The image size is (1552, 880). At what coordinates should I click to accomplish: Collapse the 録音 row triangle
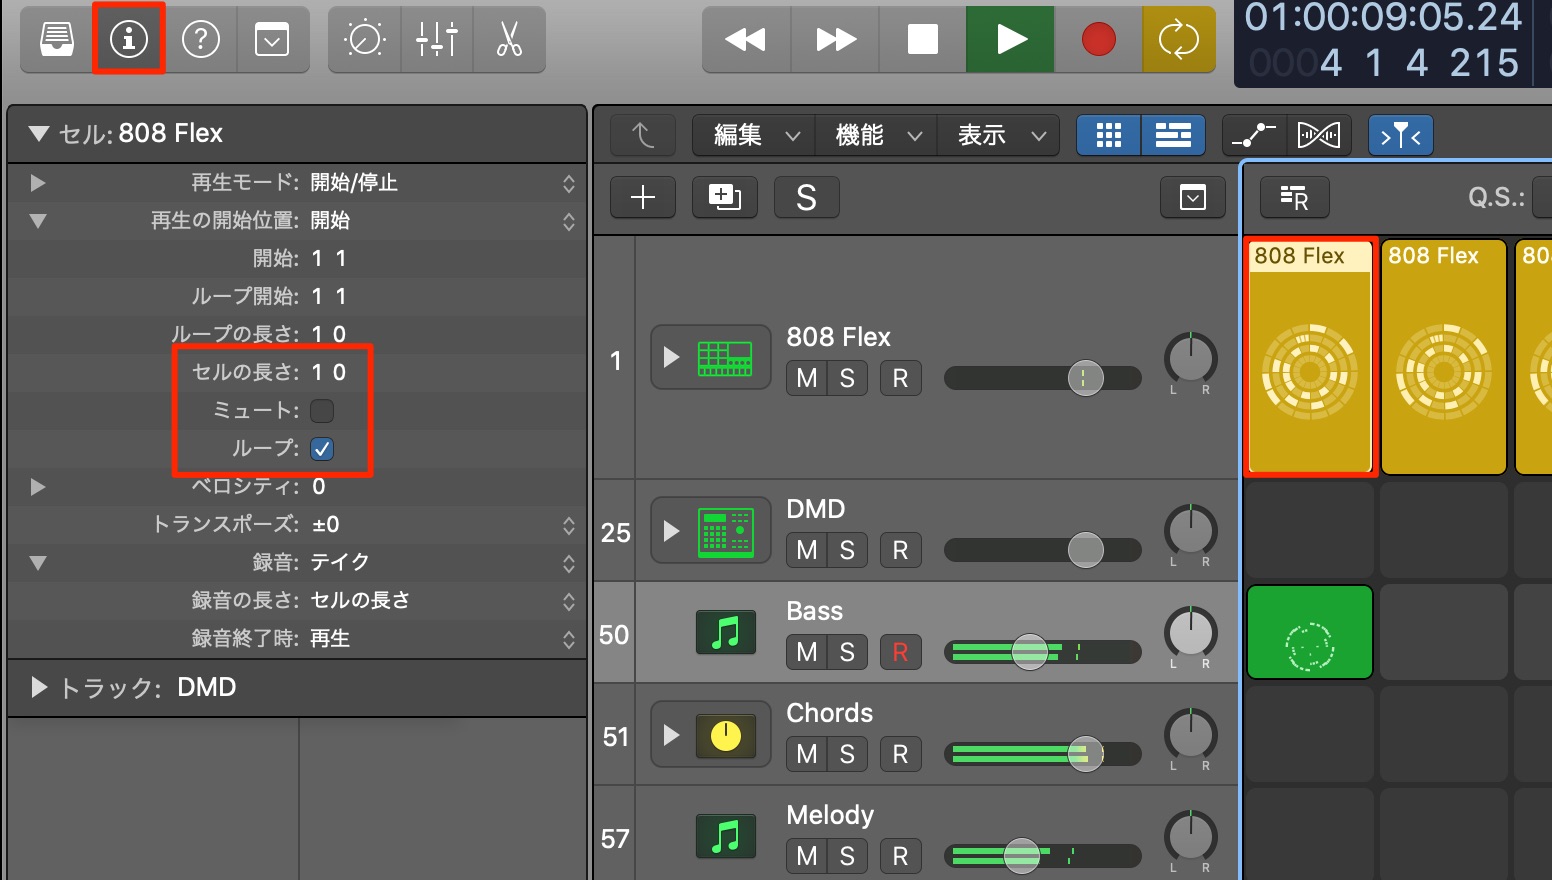click(x=38, y=563)
